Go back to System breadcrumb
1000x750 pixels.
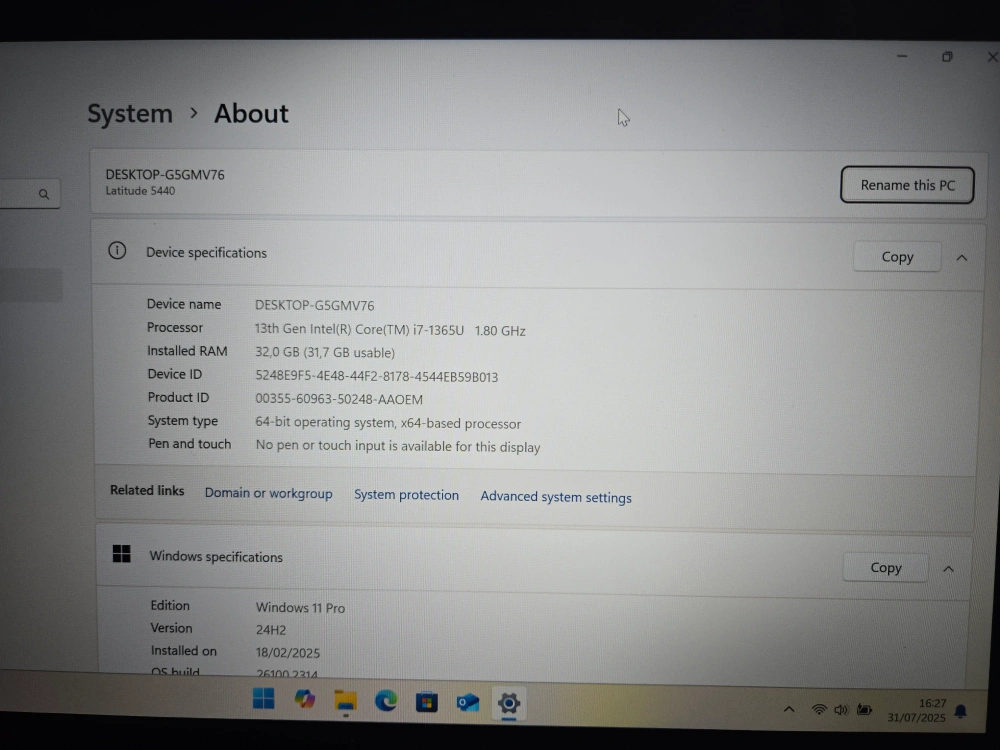[x=130, y=114]
